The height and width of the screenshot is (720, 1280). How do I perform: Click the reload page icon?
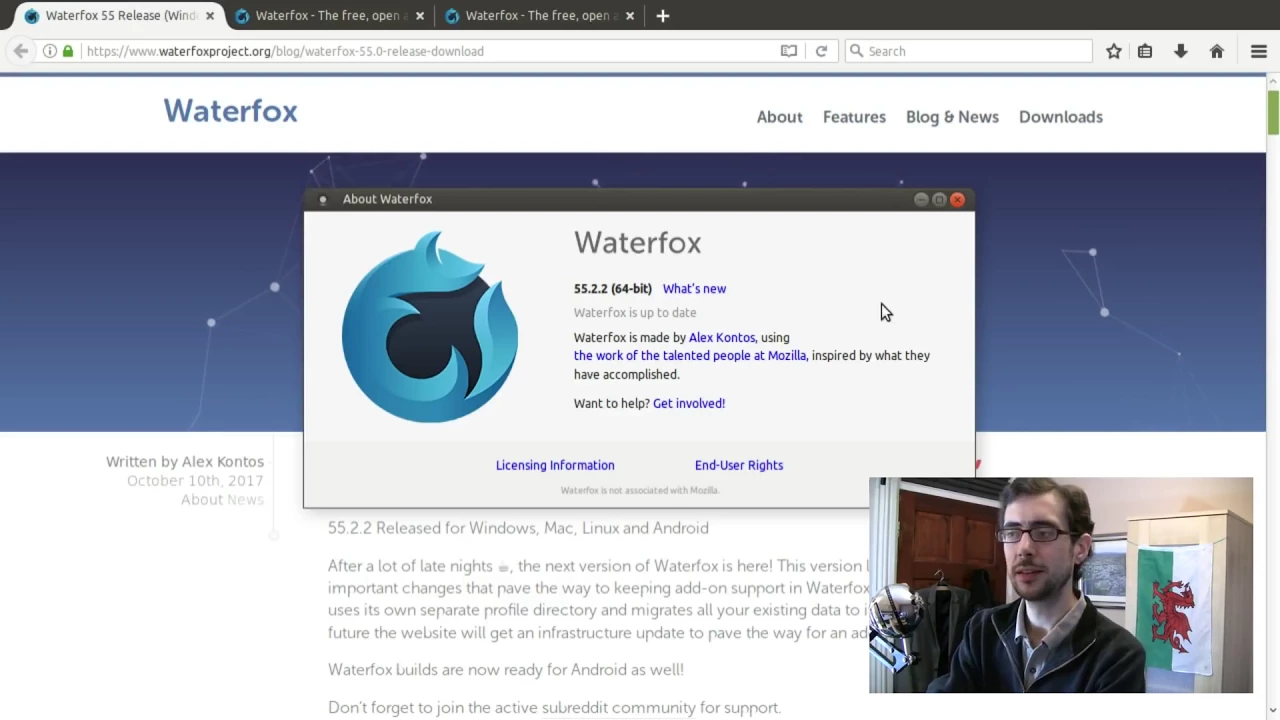[x=821, y=51]
